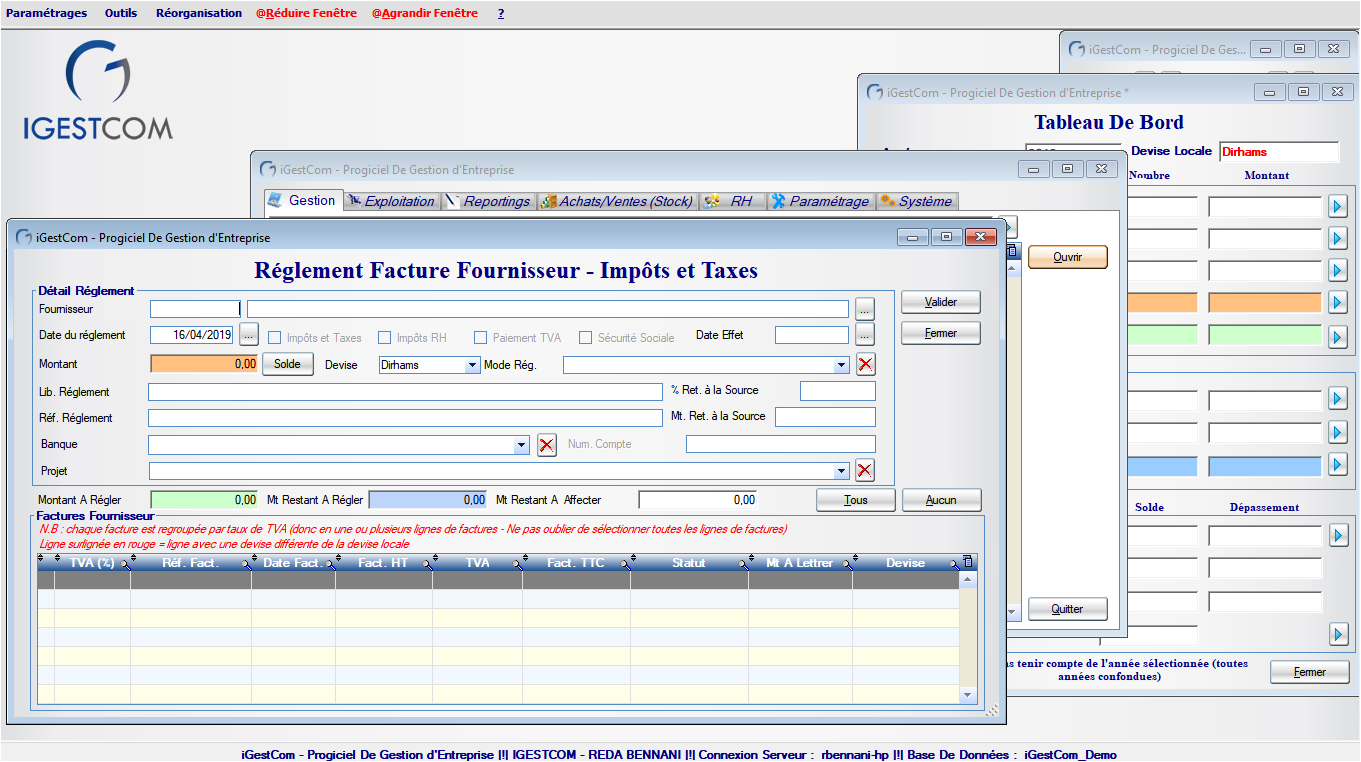
Task: Open the Fournisseur lookup ellipsis button
Action: point(865,308)
